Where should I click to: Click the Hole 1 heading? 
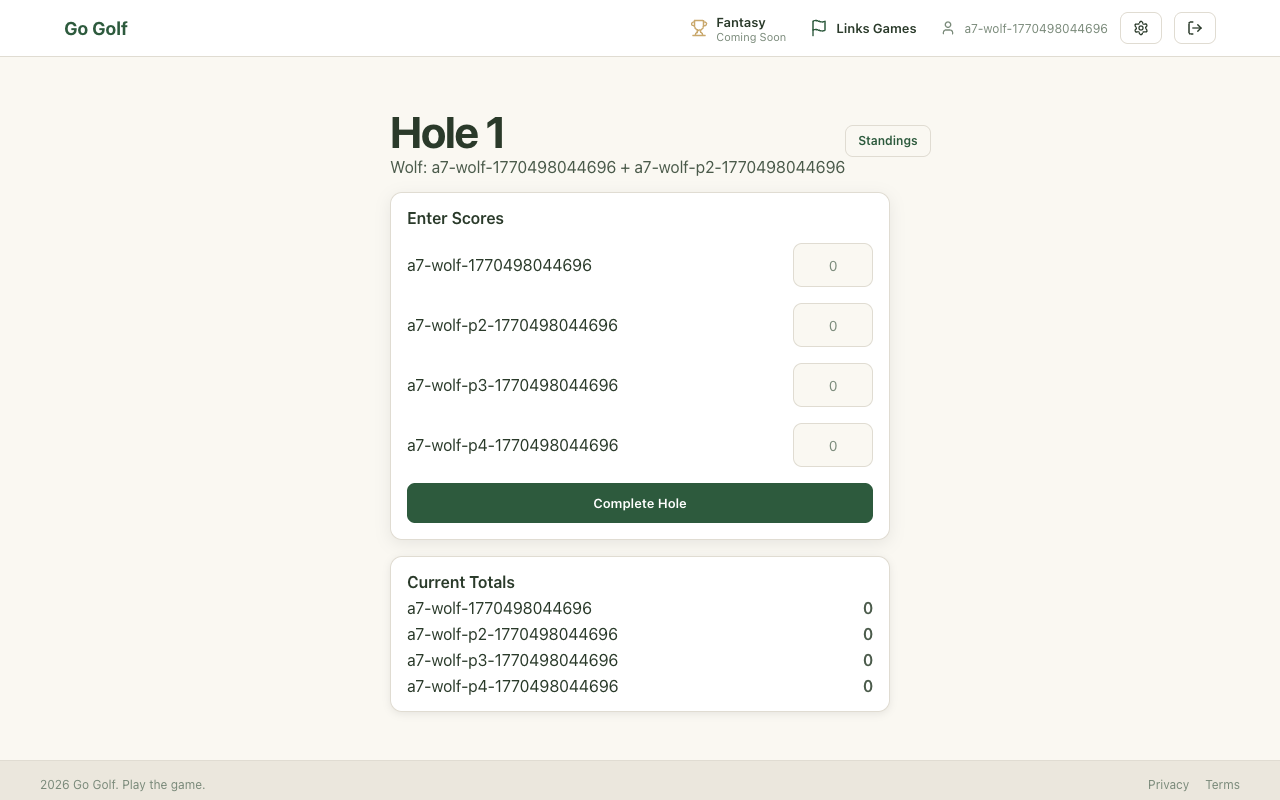coord(447,133)
